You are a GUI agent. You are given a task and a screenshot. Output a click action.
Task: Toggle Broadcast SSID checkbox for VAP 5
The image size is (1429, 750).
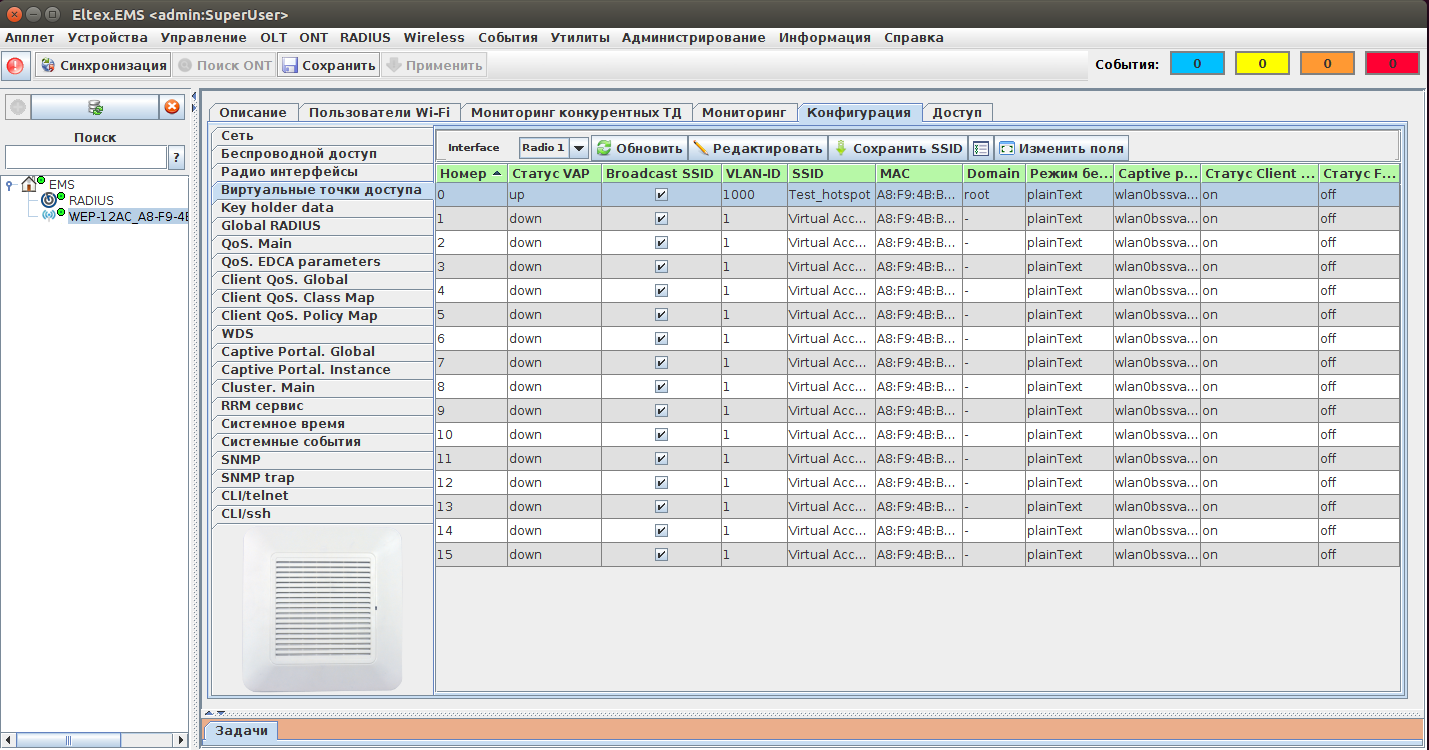661,315
